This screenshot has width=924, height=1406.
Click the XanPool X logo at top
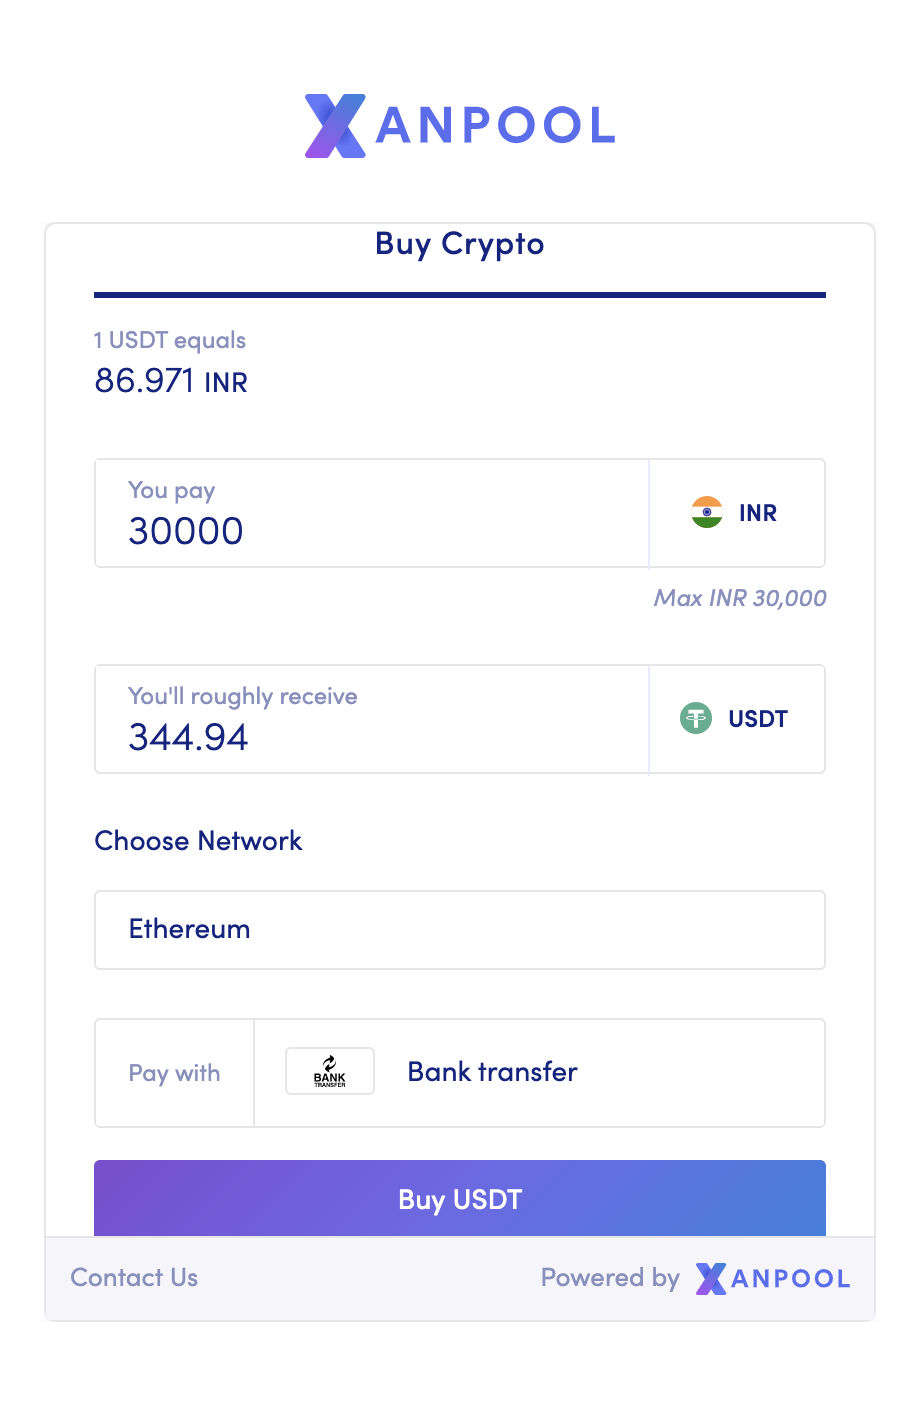334,126
